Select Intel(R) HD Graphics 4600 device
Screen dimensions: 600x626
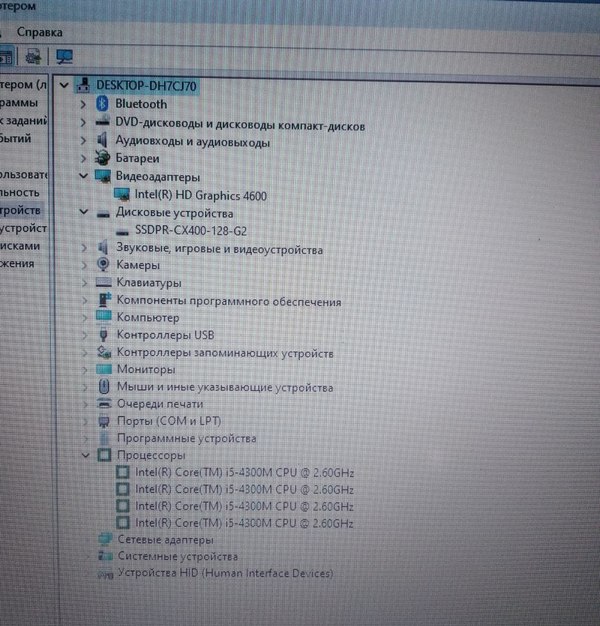(x=200, y=196)
